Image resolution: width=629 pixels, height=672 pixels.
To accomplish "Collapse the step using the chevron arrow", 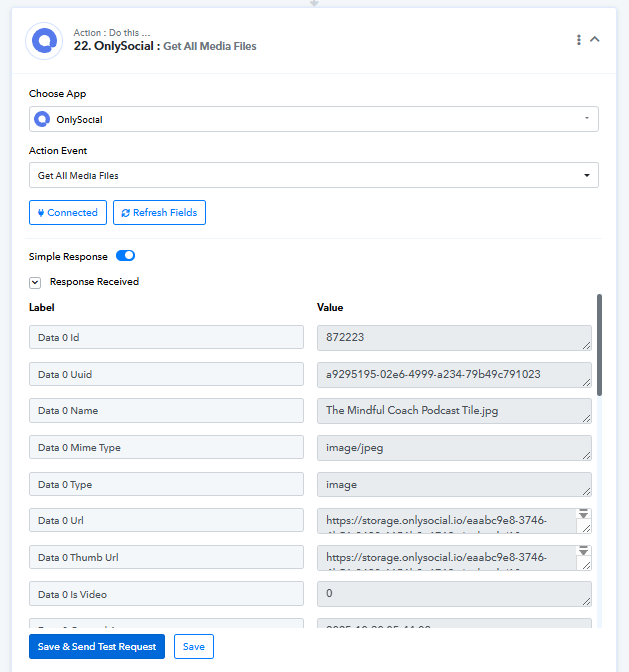I will [x=595, y=40].
